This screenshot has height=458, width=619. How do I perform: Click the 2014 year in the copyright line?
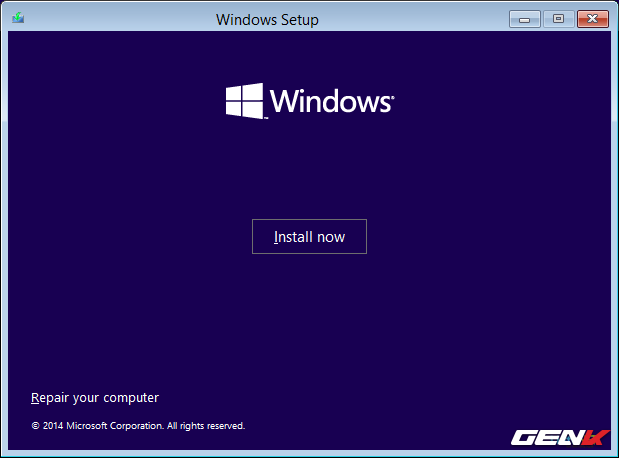53,425
